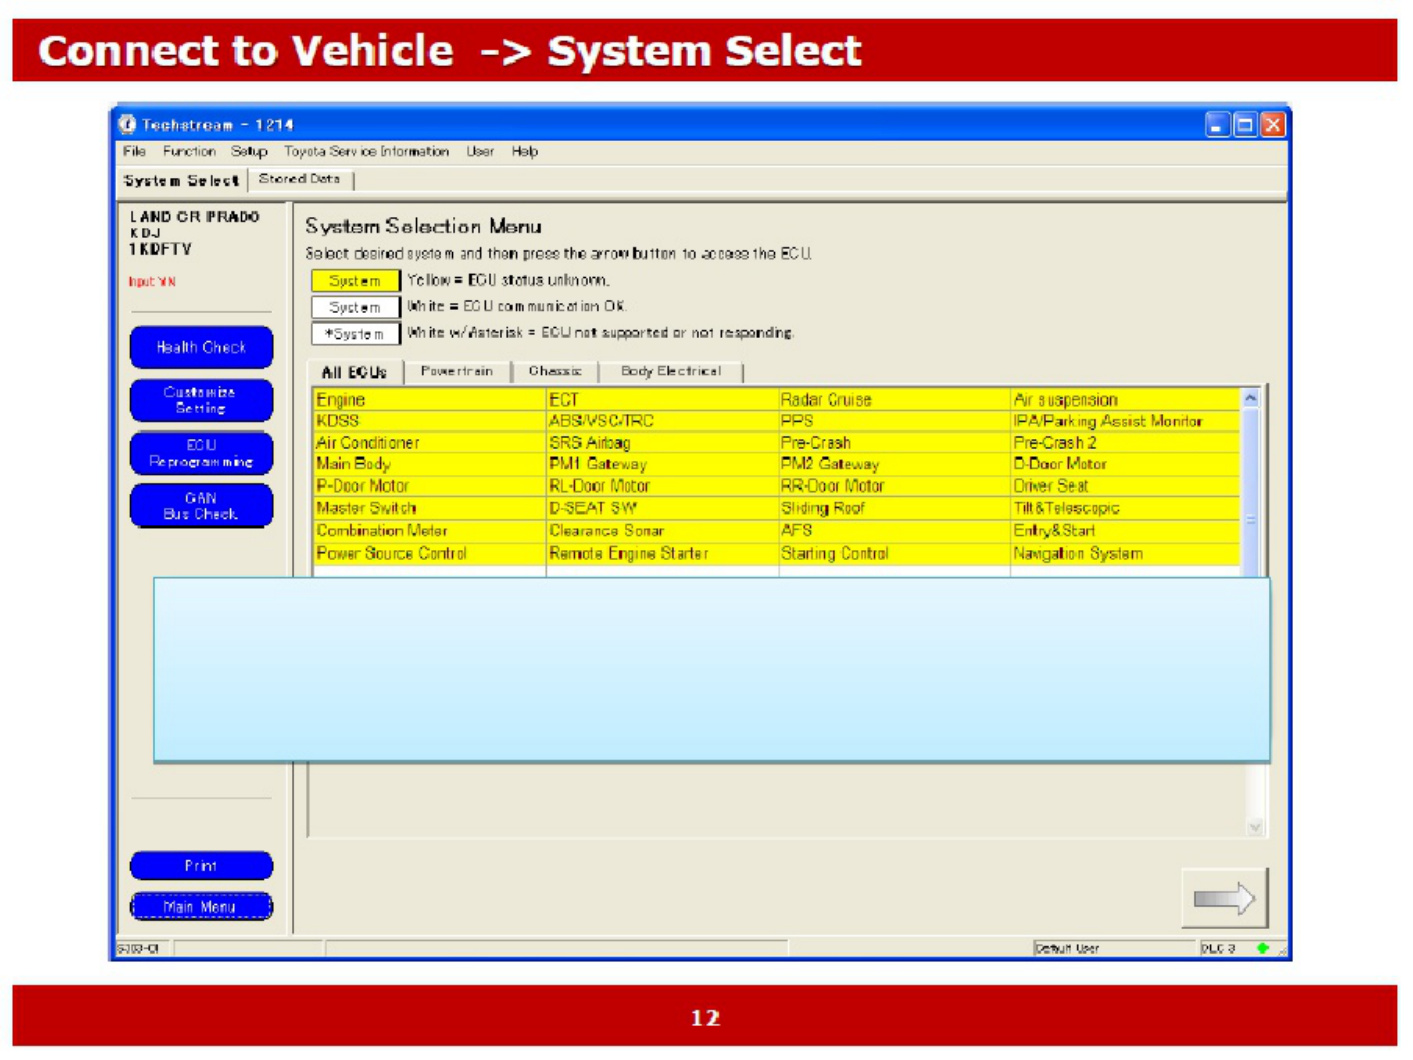Select the Remote Engine Starter cell
Viewport: 1413px width, 1060px height.
[662, 554]
